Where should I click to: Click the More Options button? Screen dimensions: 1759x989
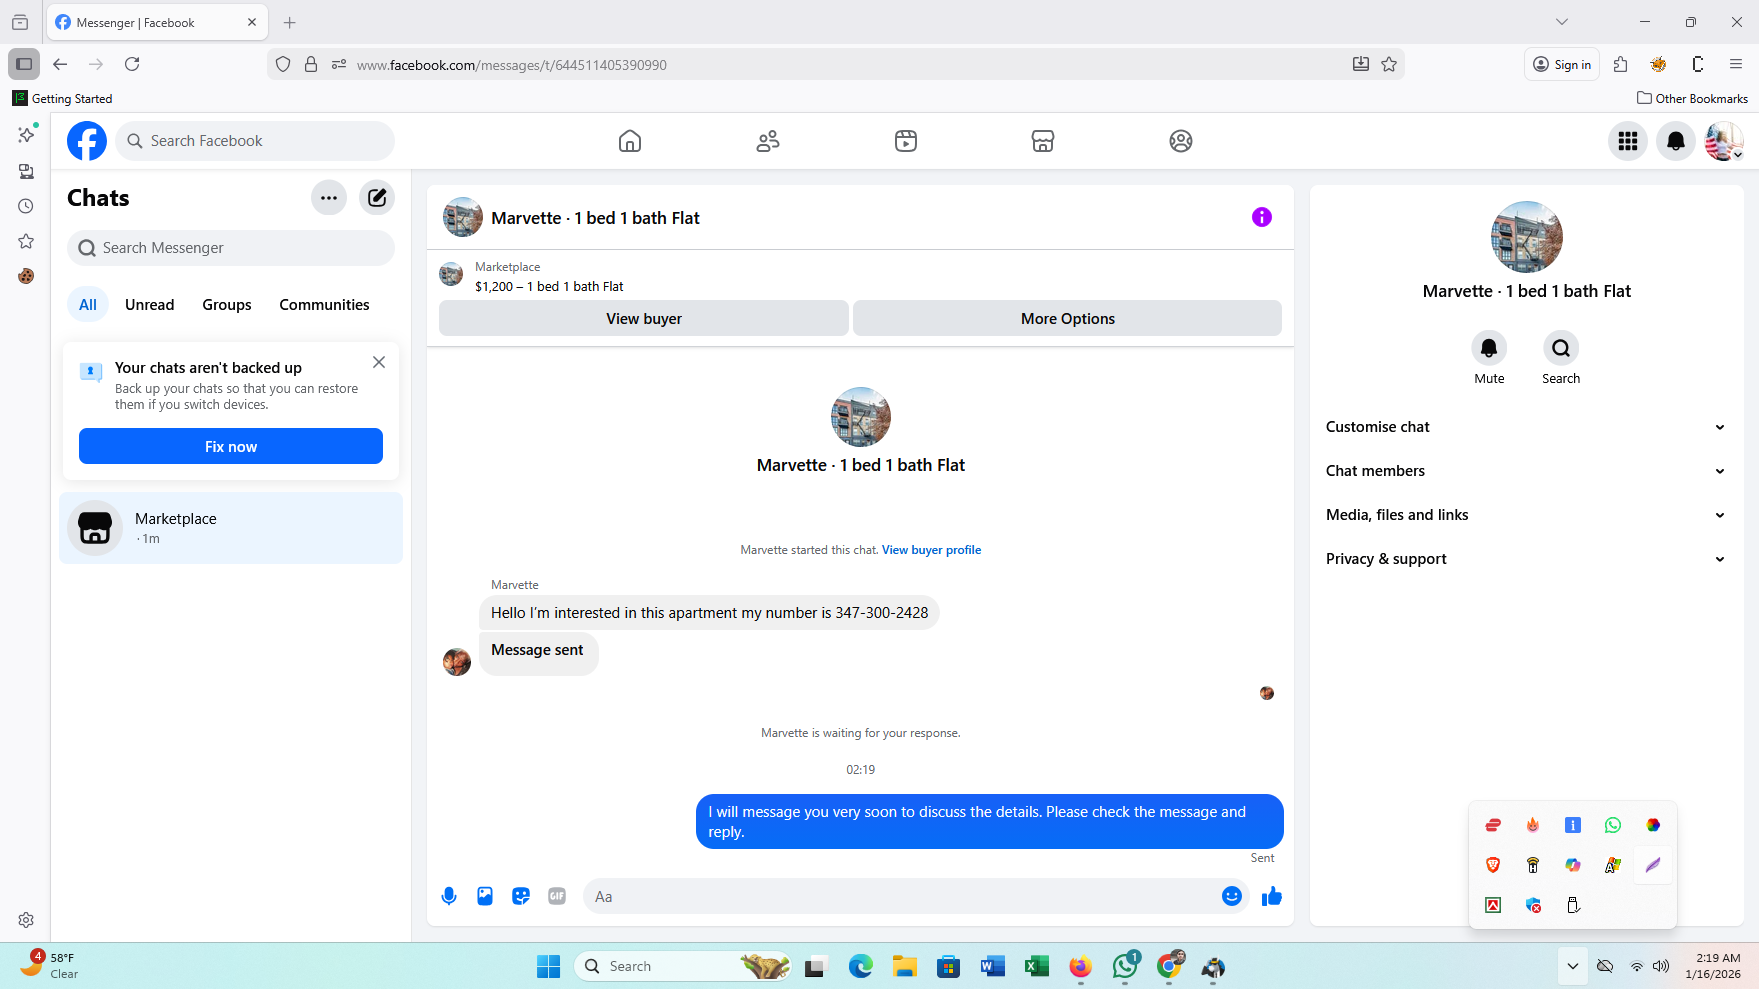point(1068,318)
